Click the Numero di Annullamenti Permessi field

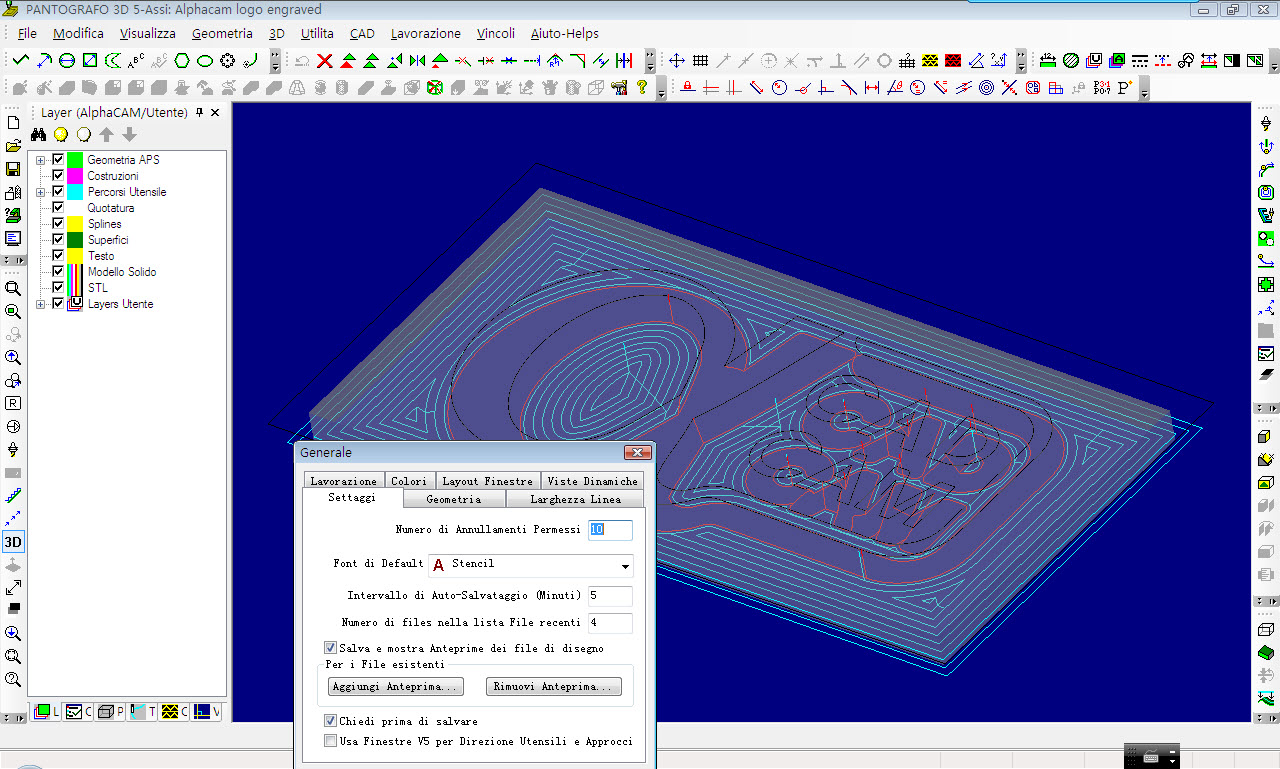610,530
